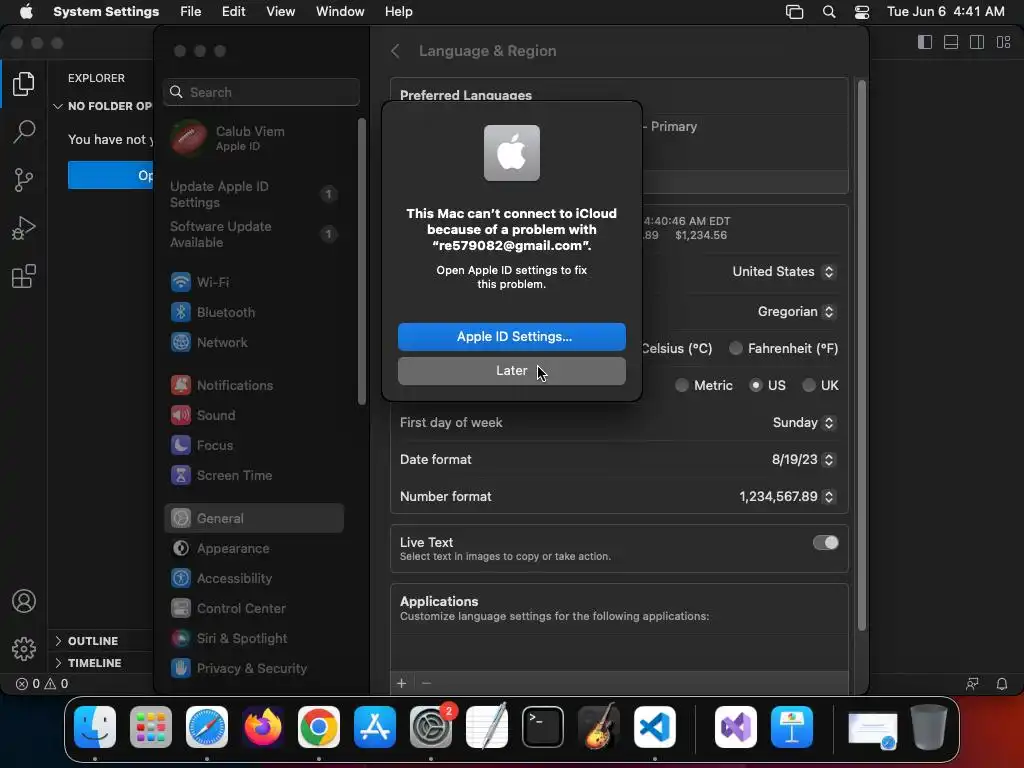This screenshot has height=768, width=1024.
Task: Open the Help menu
Action: 398,12
